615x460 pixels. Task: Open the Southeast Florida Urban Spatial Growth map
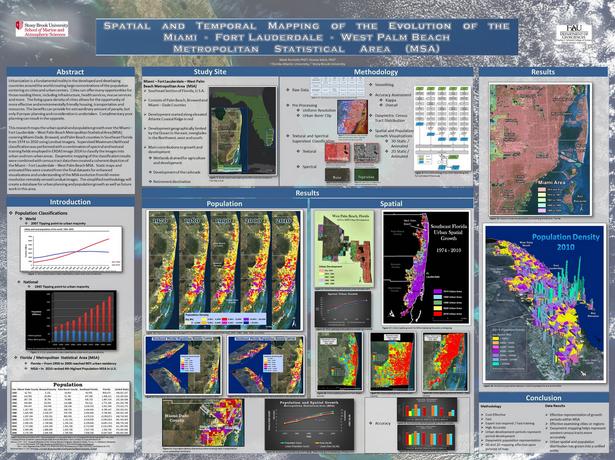[426, 267]
